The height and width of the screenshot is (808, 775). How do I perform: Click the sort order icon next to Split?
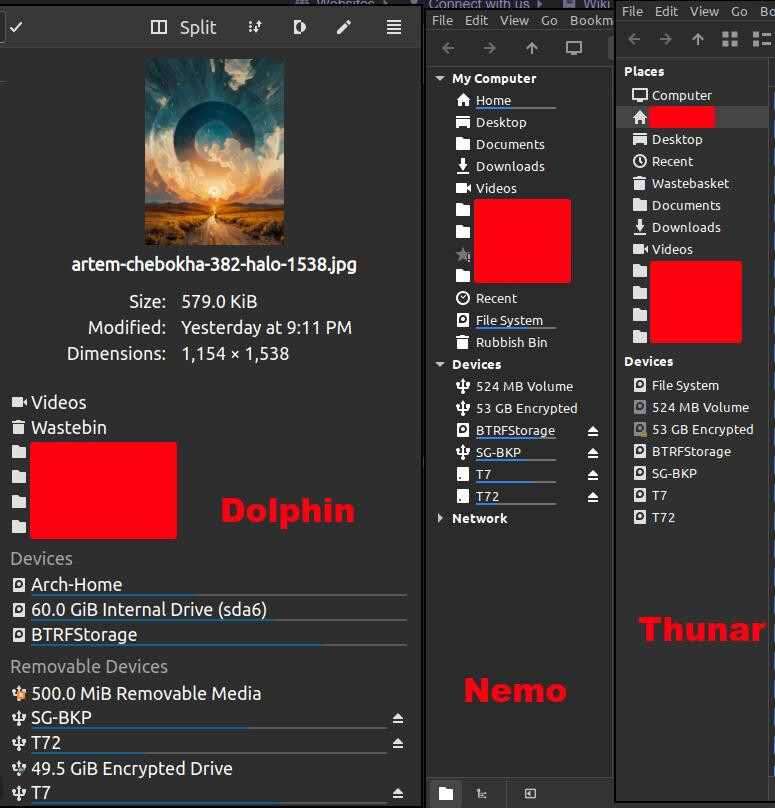coord(255,27)
